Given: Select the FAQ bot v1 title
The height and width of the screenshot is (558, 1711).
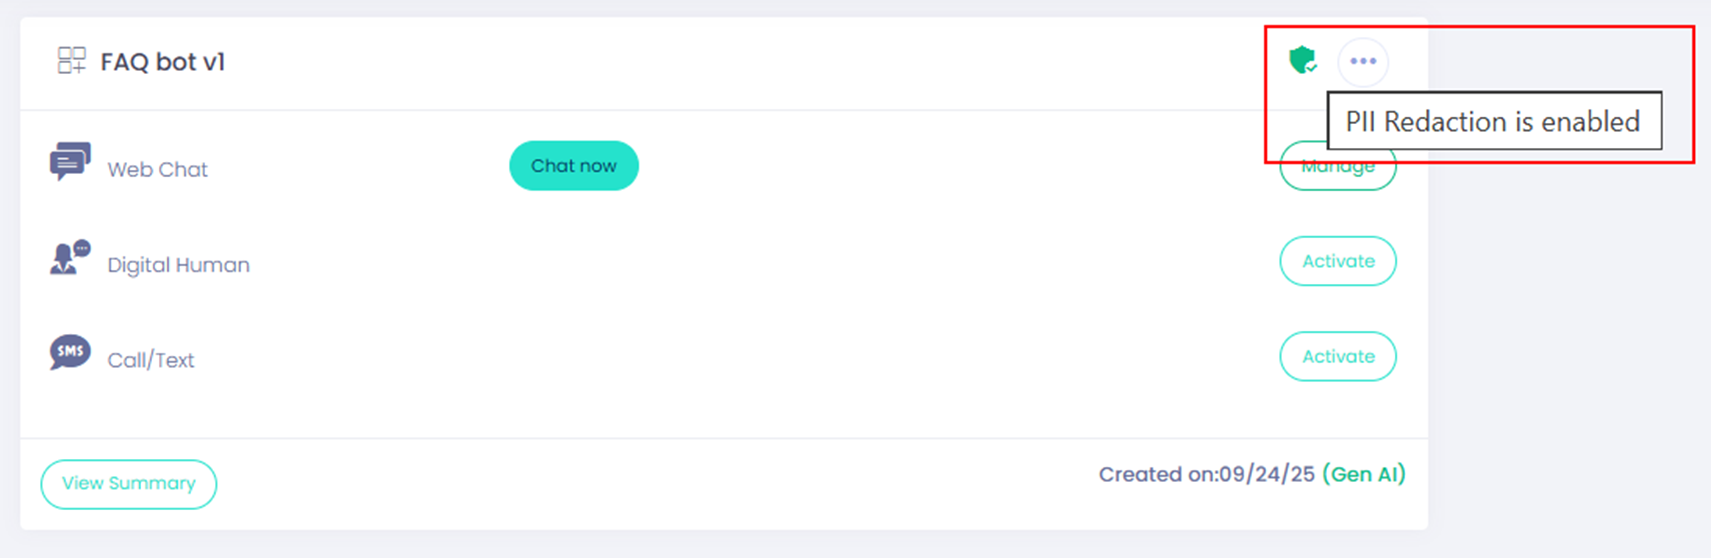Looking at the screenshot, I should pyautogui.click(x=163, y=62).
